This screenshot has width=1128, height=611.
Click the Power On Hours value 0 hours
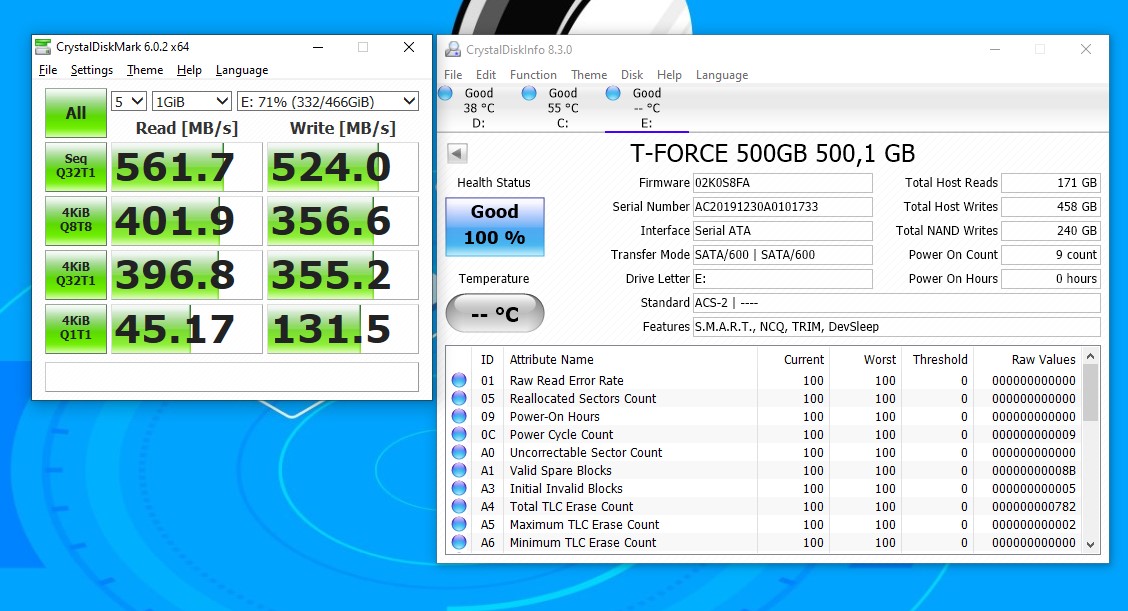click(1051, 279)
